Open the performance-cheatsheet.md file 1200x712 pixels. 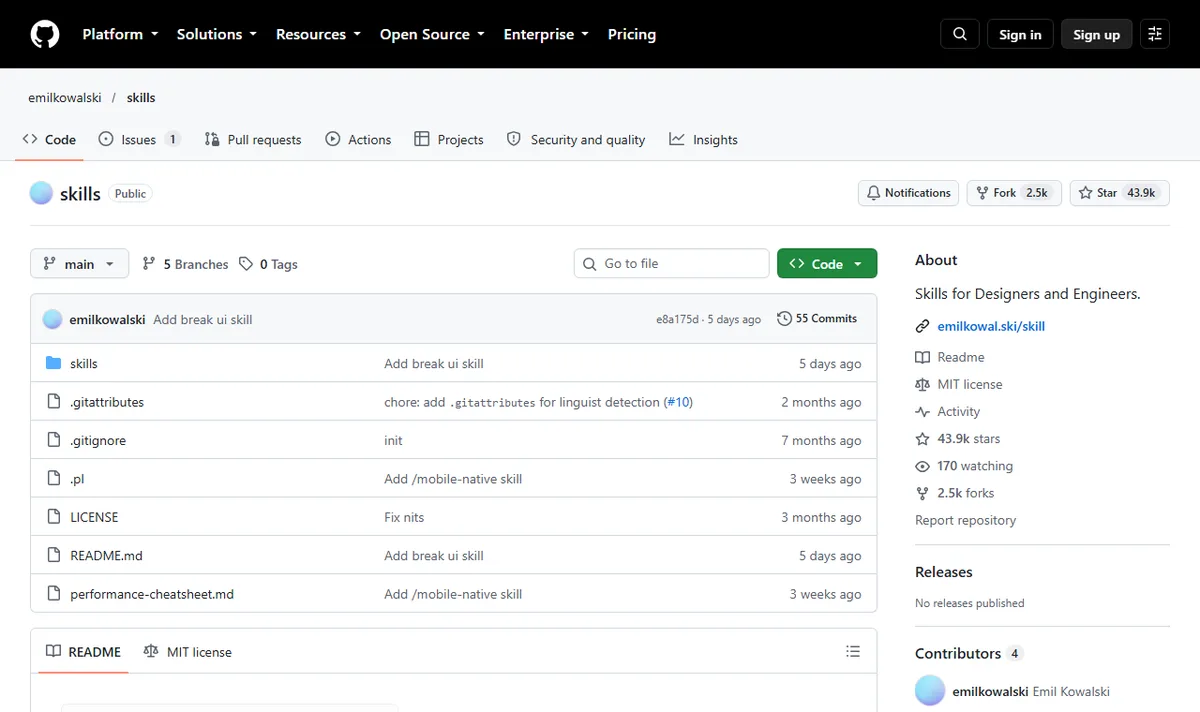click(x=152, y=594)
